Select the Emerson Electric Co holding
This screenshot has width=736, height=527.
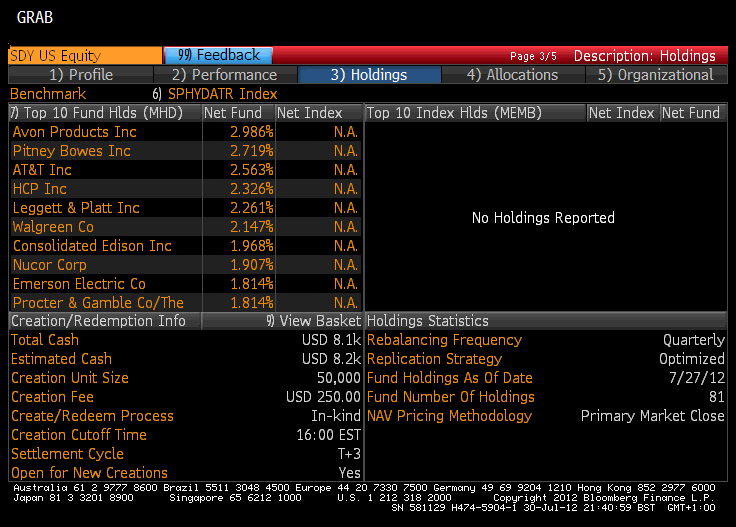[79, 284]
